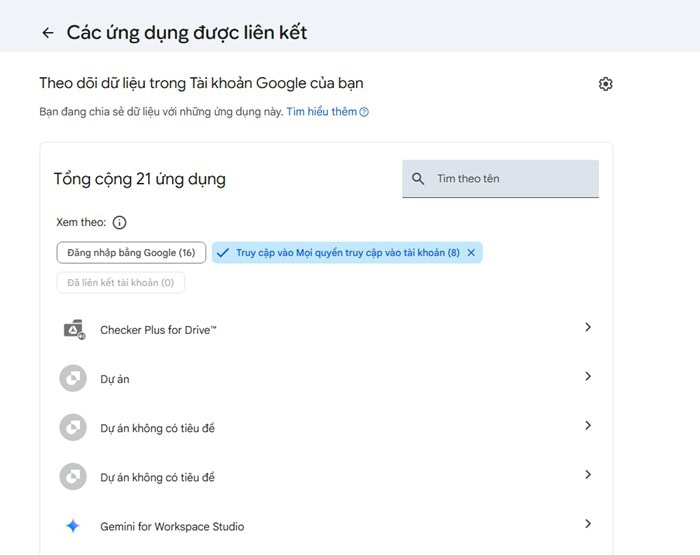
Task: Click the Checker Plus for Drive app icon
Action: [74, 330]
